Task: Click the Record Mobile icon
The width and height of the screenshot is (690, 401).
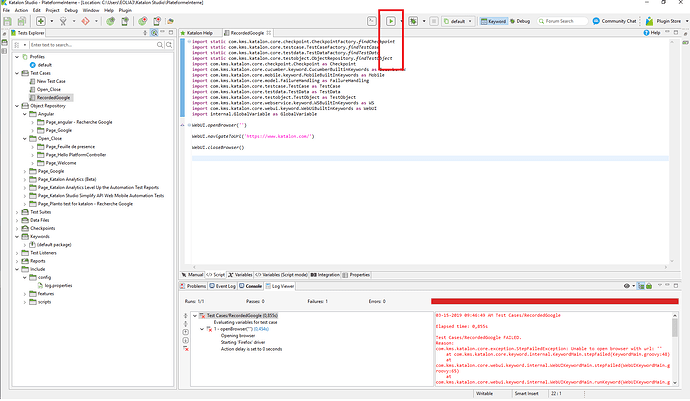Action: (x=157, y=21)
